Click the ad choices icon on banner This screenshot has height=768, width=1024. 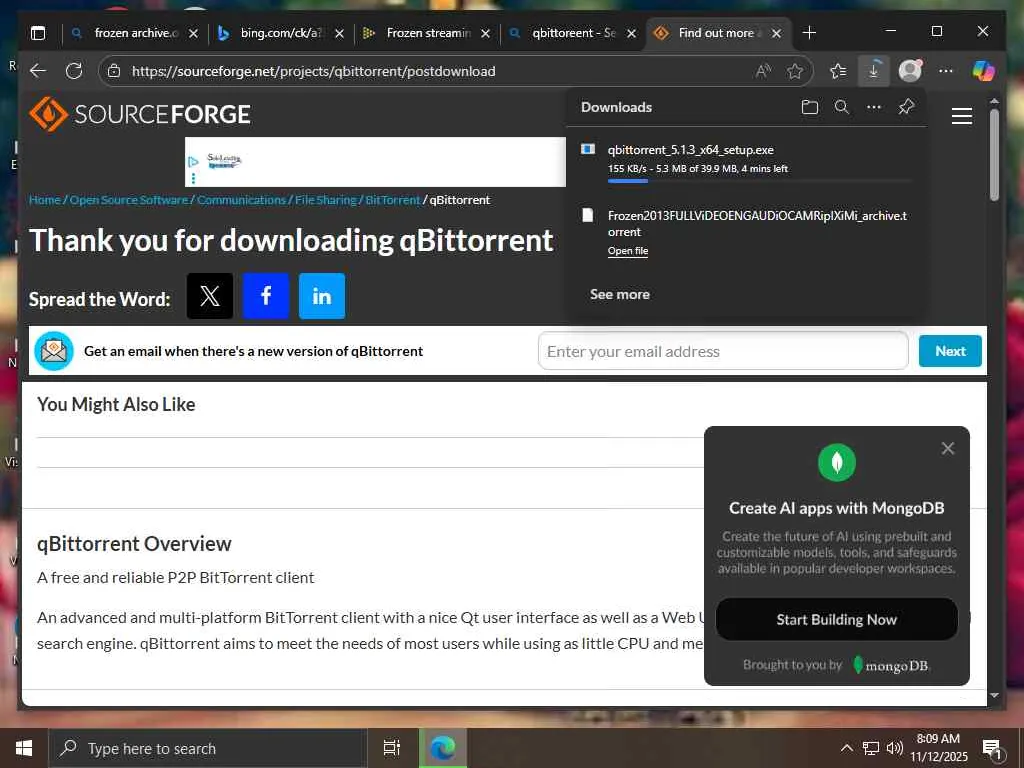(x=193, y=161)
